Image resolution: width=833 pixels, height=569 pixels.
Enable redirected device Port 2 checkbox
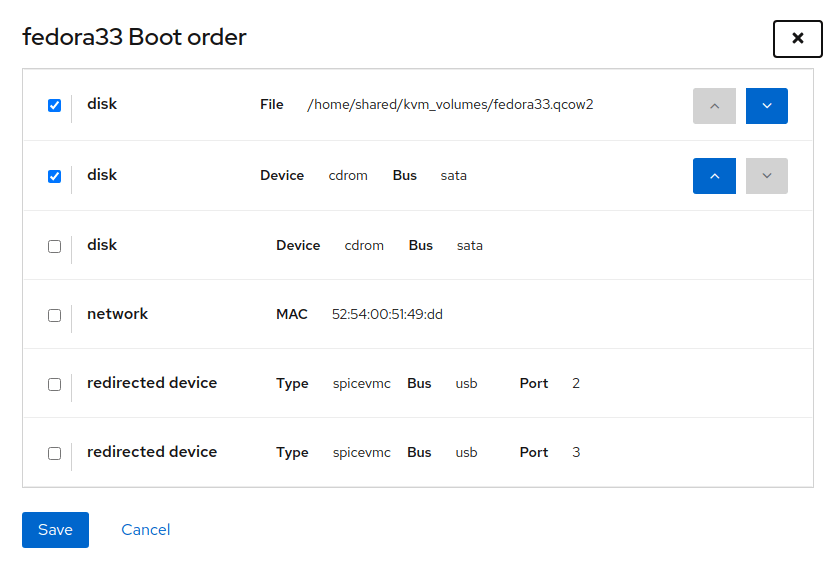(x=54, y=384)
